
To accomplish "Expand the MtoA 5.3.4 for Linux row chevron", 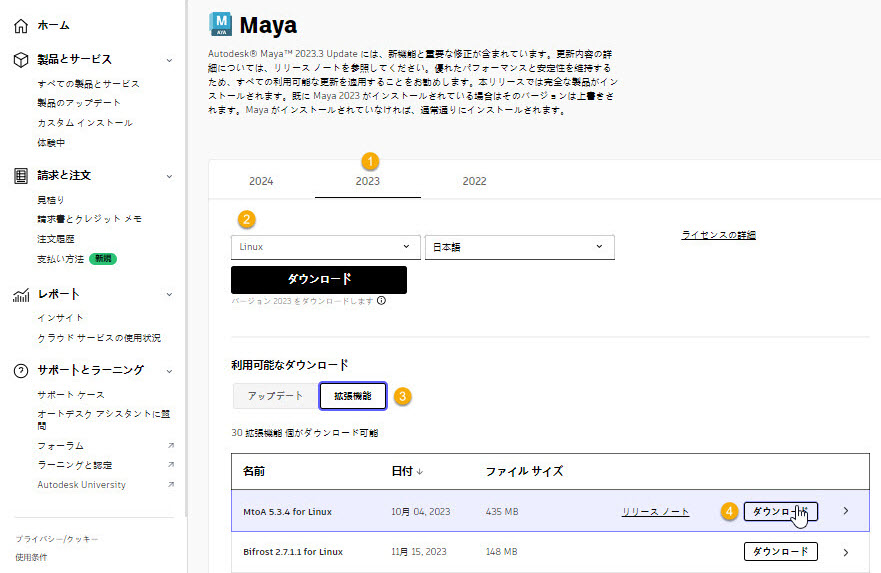I will tap(846, 511).
